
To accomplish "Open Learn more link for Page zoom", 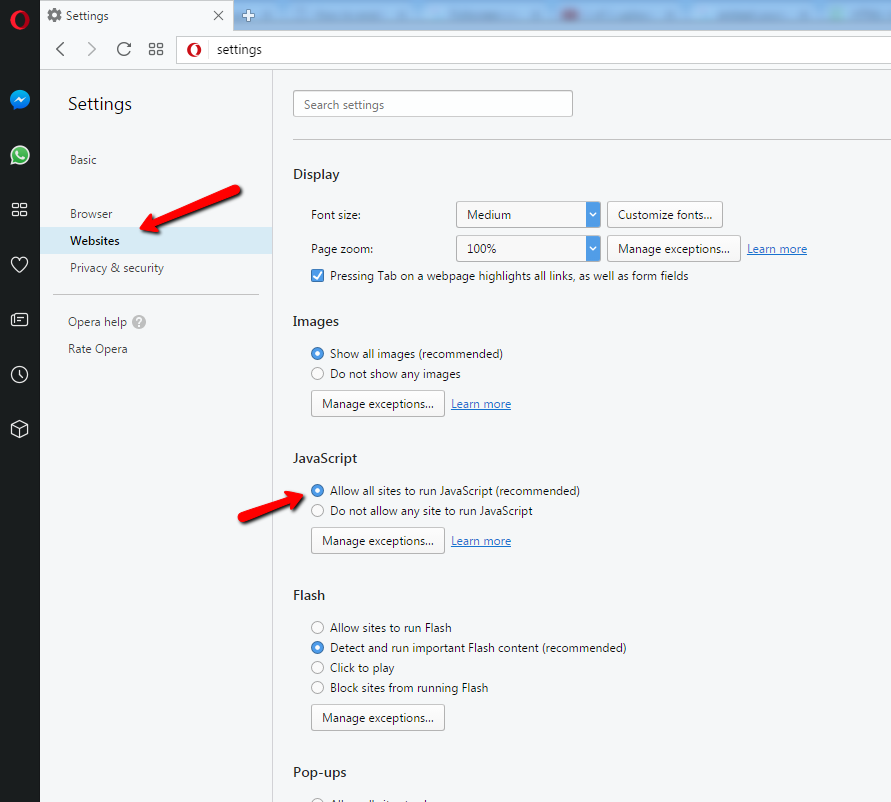I will tap(777, 249).
